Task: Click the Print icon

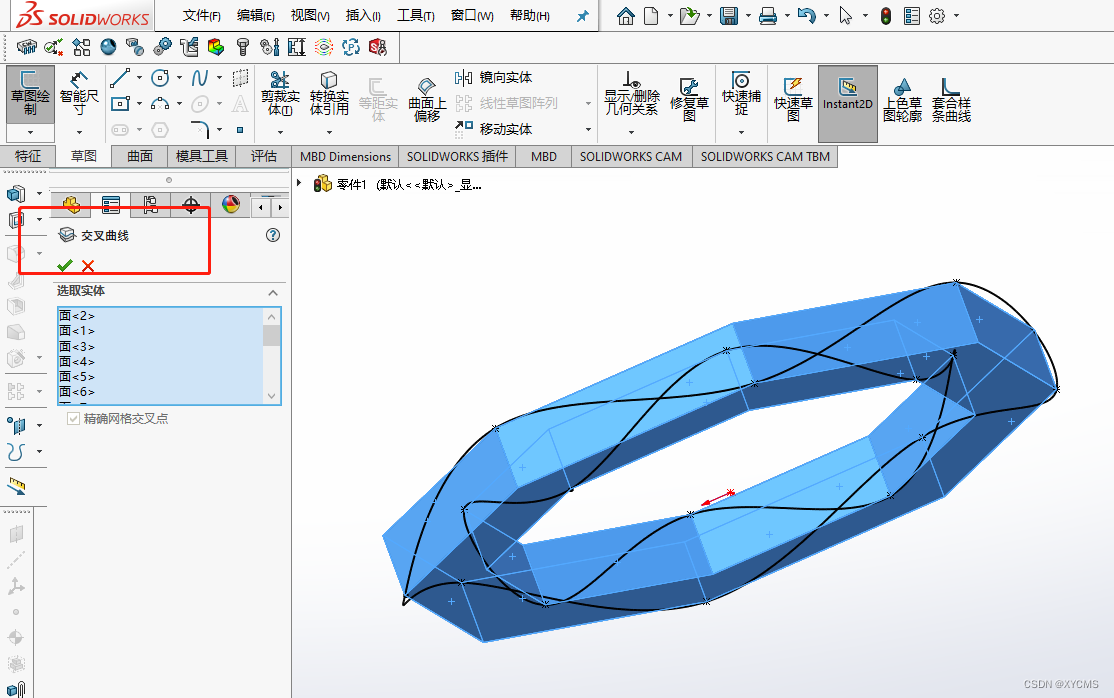Action: (767, 16)
